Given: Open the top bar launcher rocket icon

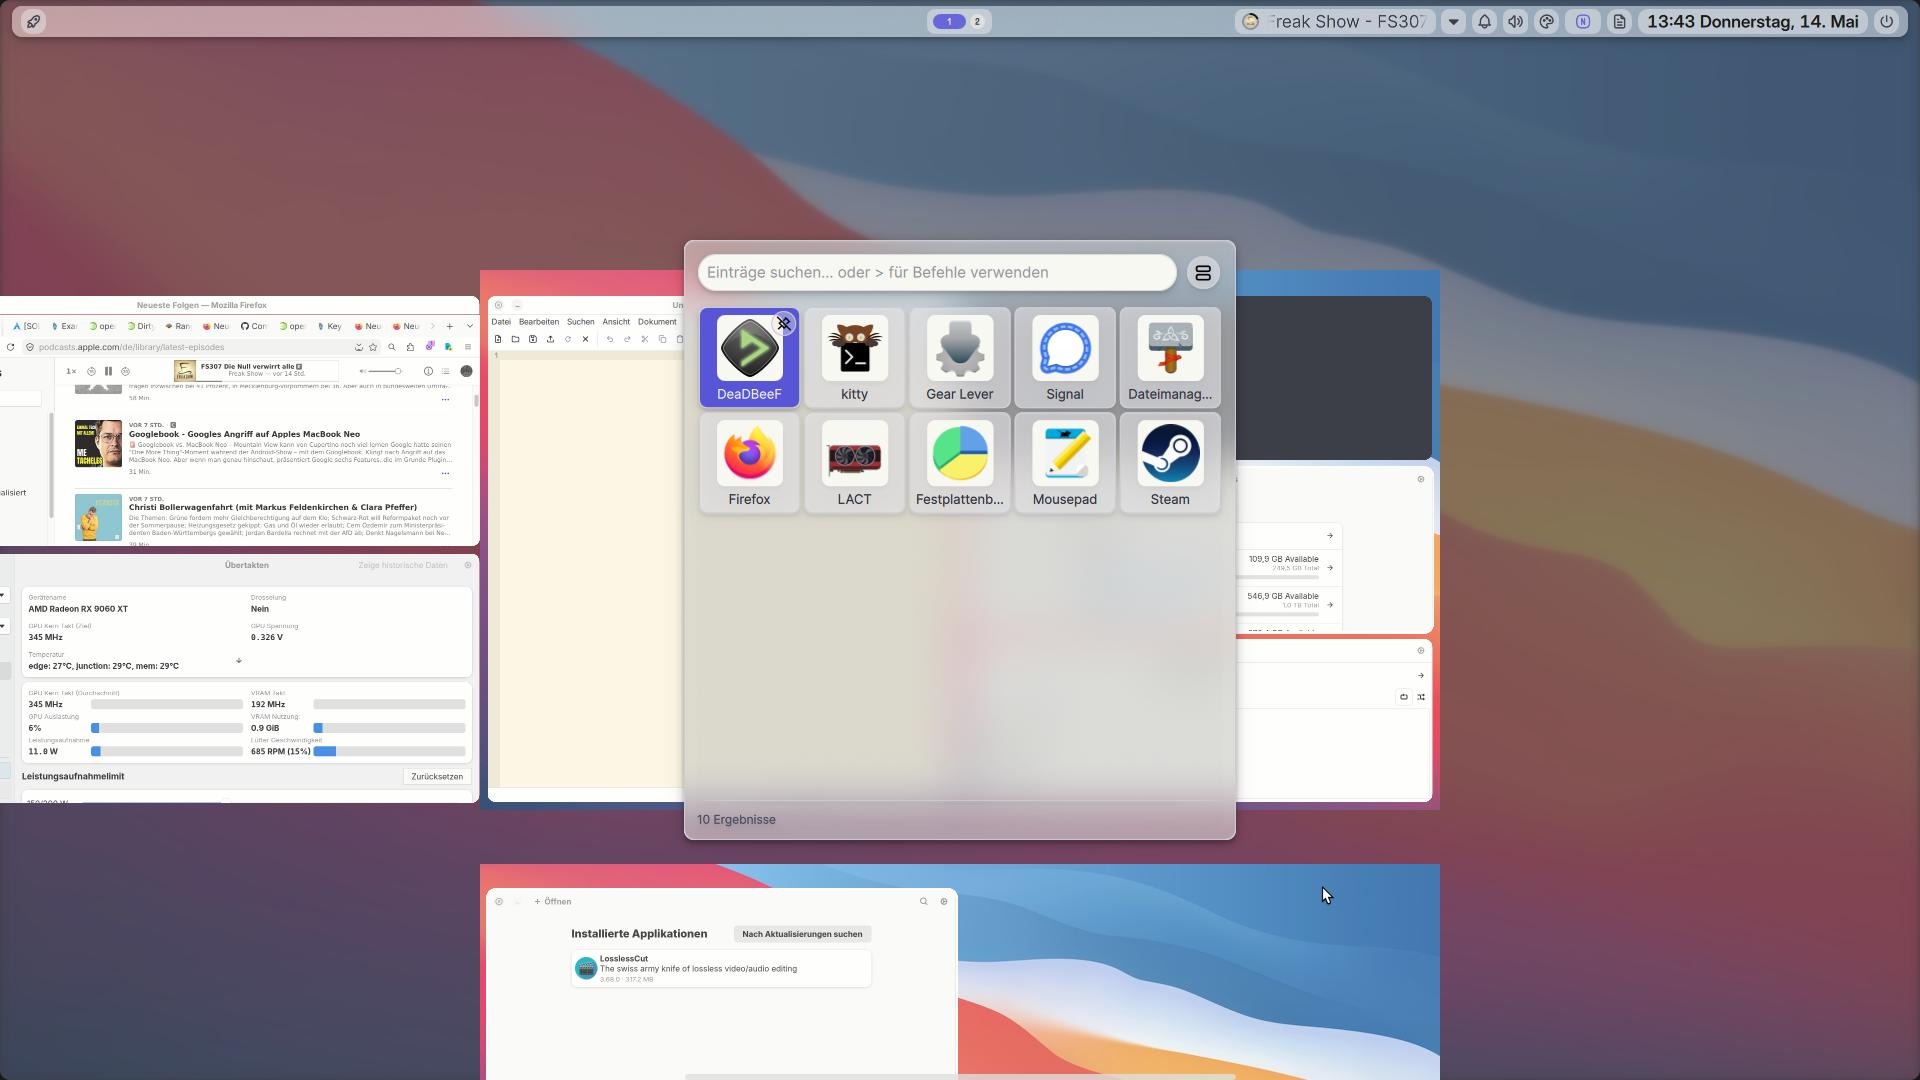Looking at the screenshot, I should (33, 21).
